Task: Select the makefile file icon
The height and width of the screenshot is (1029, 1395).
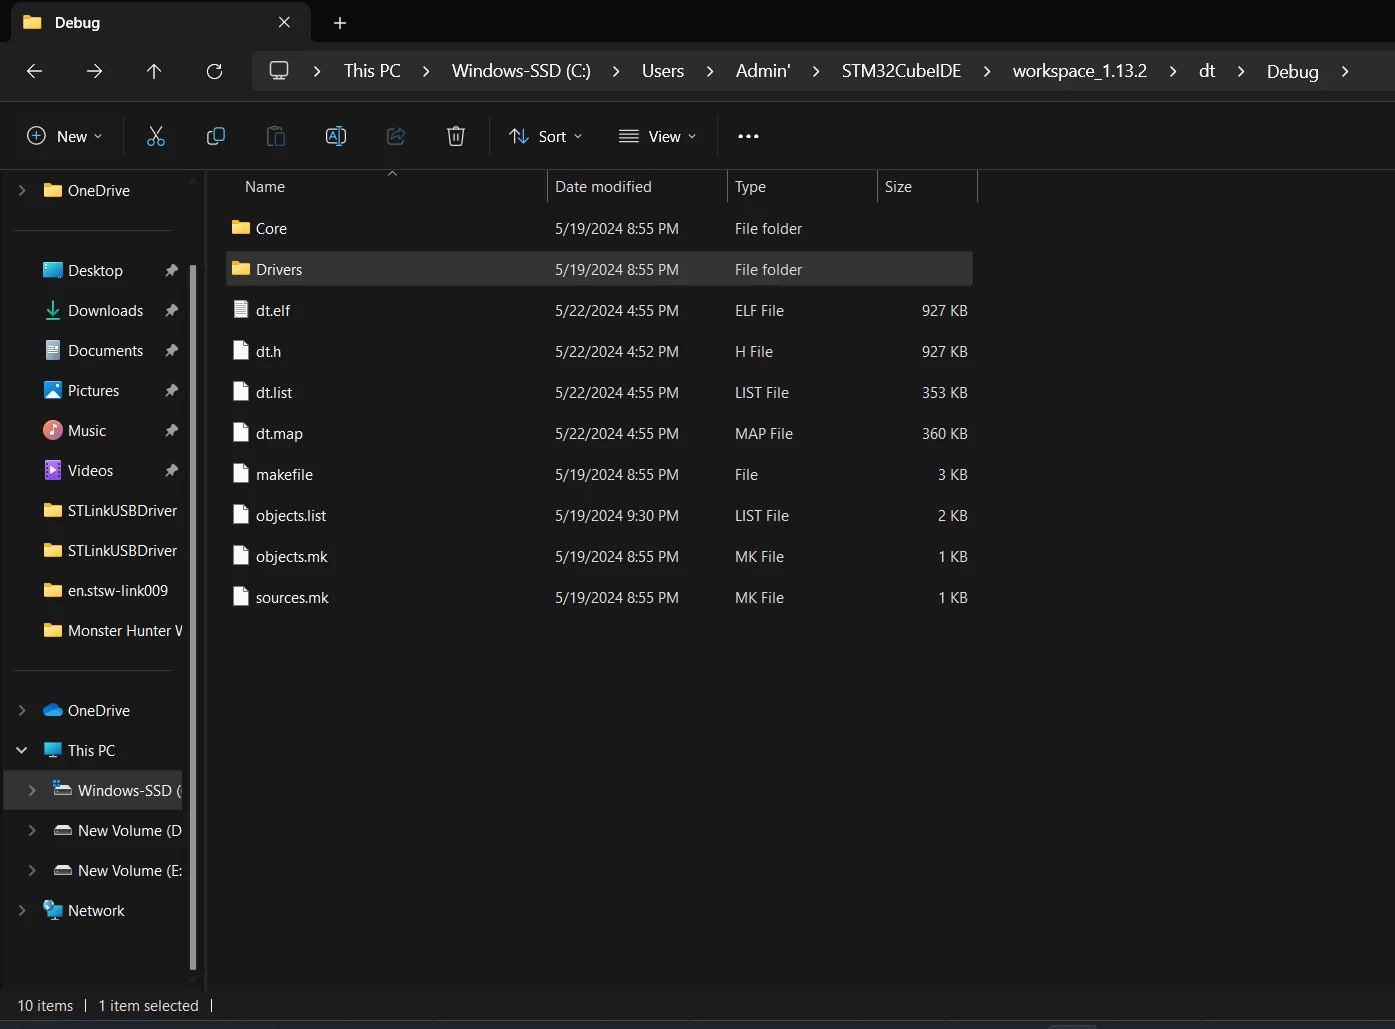Action: [241, 474]
